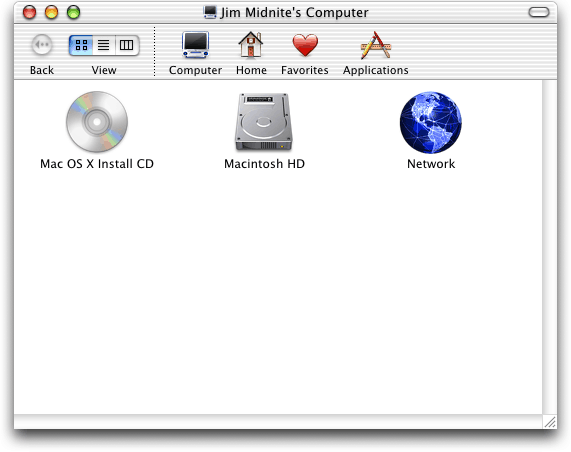Click the Computer label in toolbar
The image size is (571, 452).
(x=196, y=70)
